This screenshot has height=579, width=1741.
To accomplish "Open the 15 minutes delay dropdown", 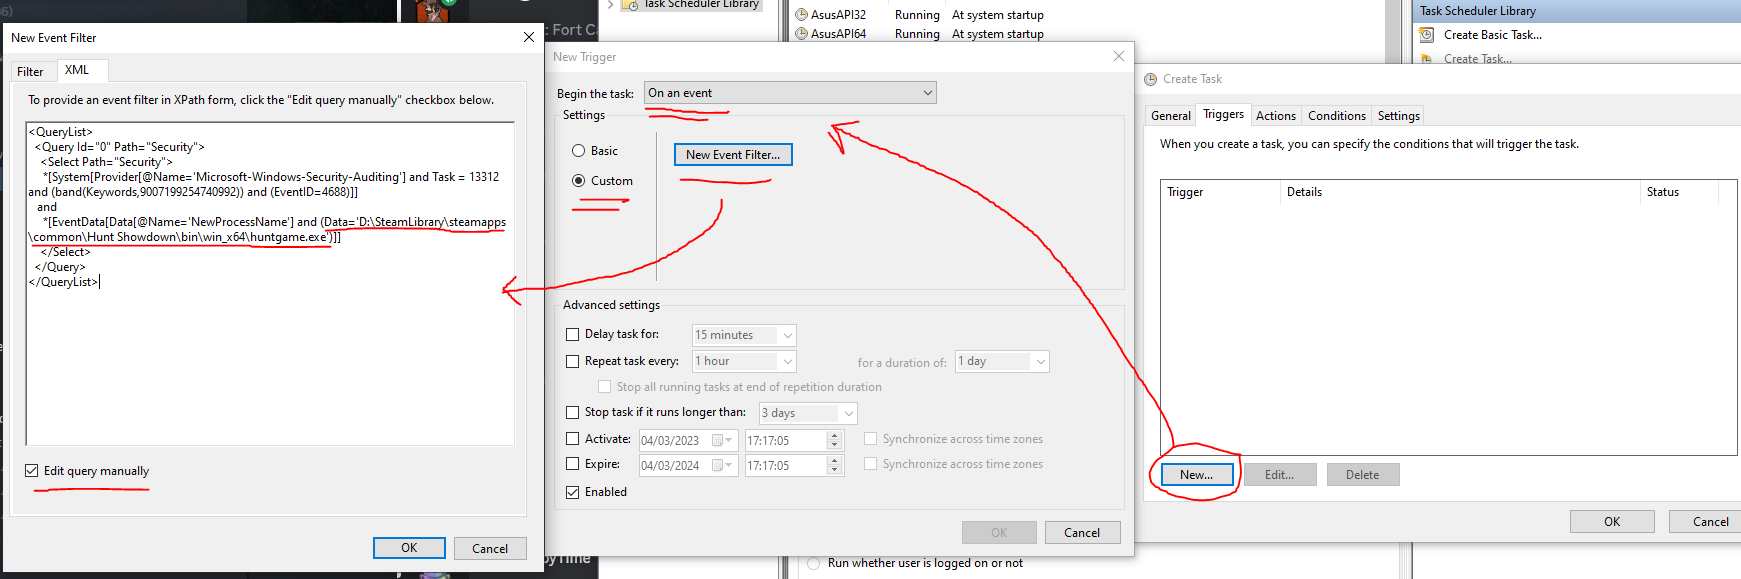I will (744, 335).
